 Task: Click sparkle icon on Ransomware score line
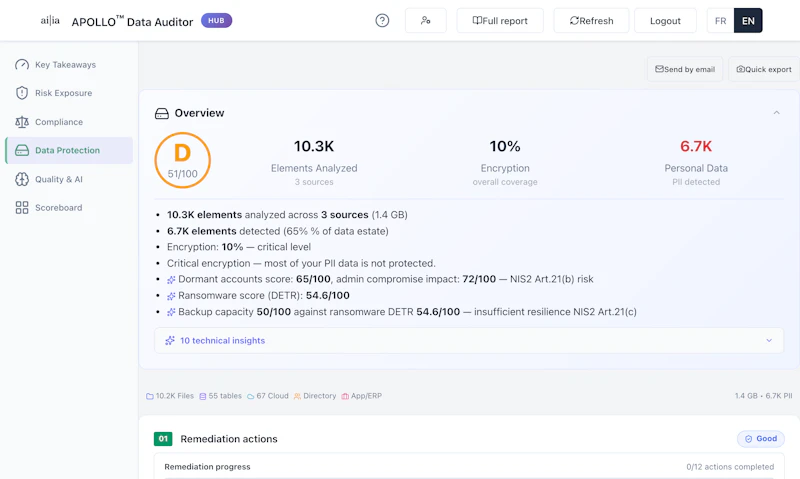click(171, 296)
